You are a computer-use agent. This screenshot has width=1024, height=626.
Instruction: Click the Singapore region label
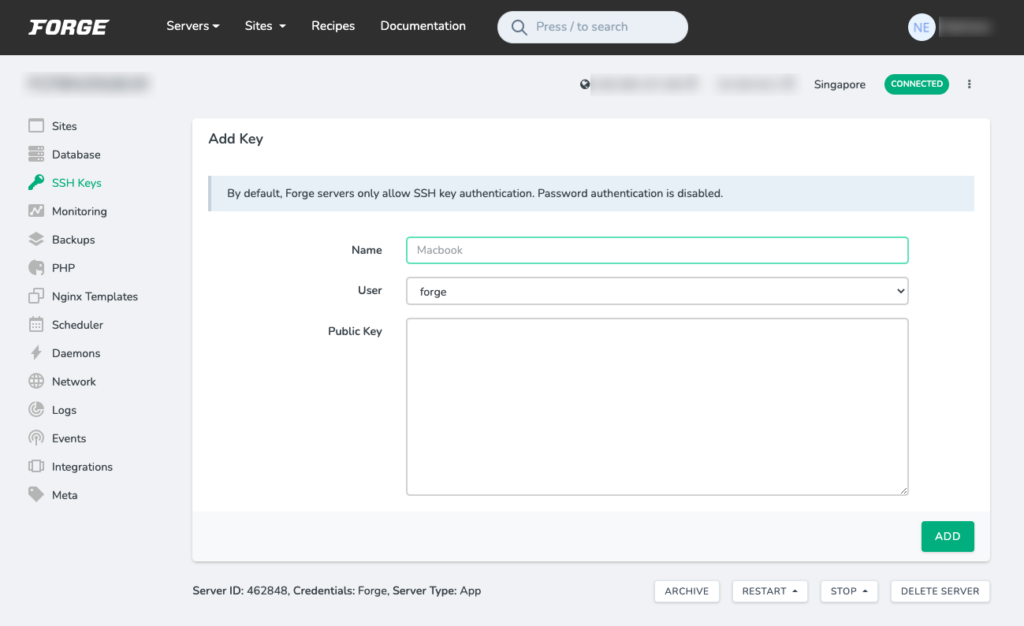[x=839, y=84]
